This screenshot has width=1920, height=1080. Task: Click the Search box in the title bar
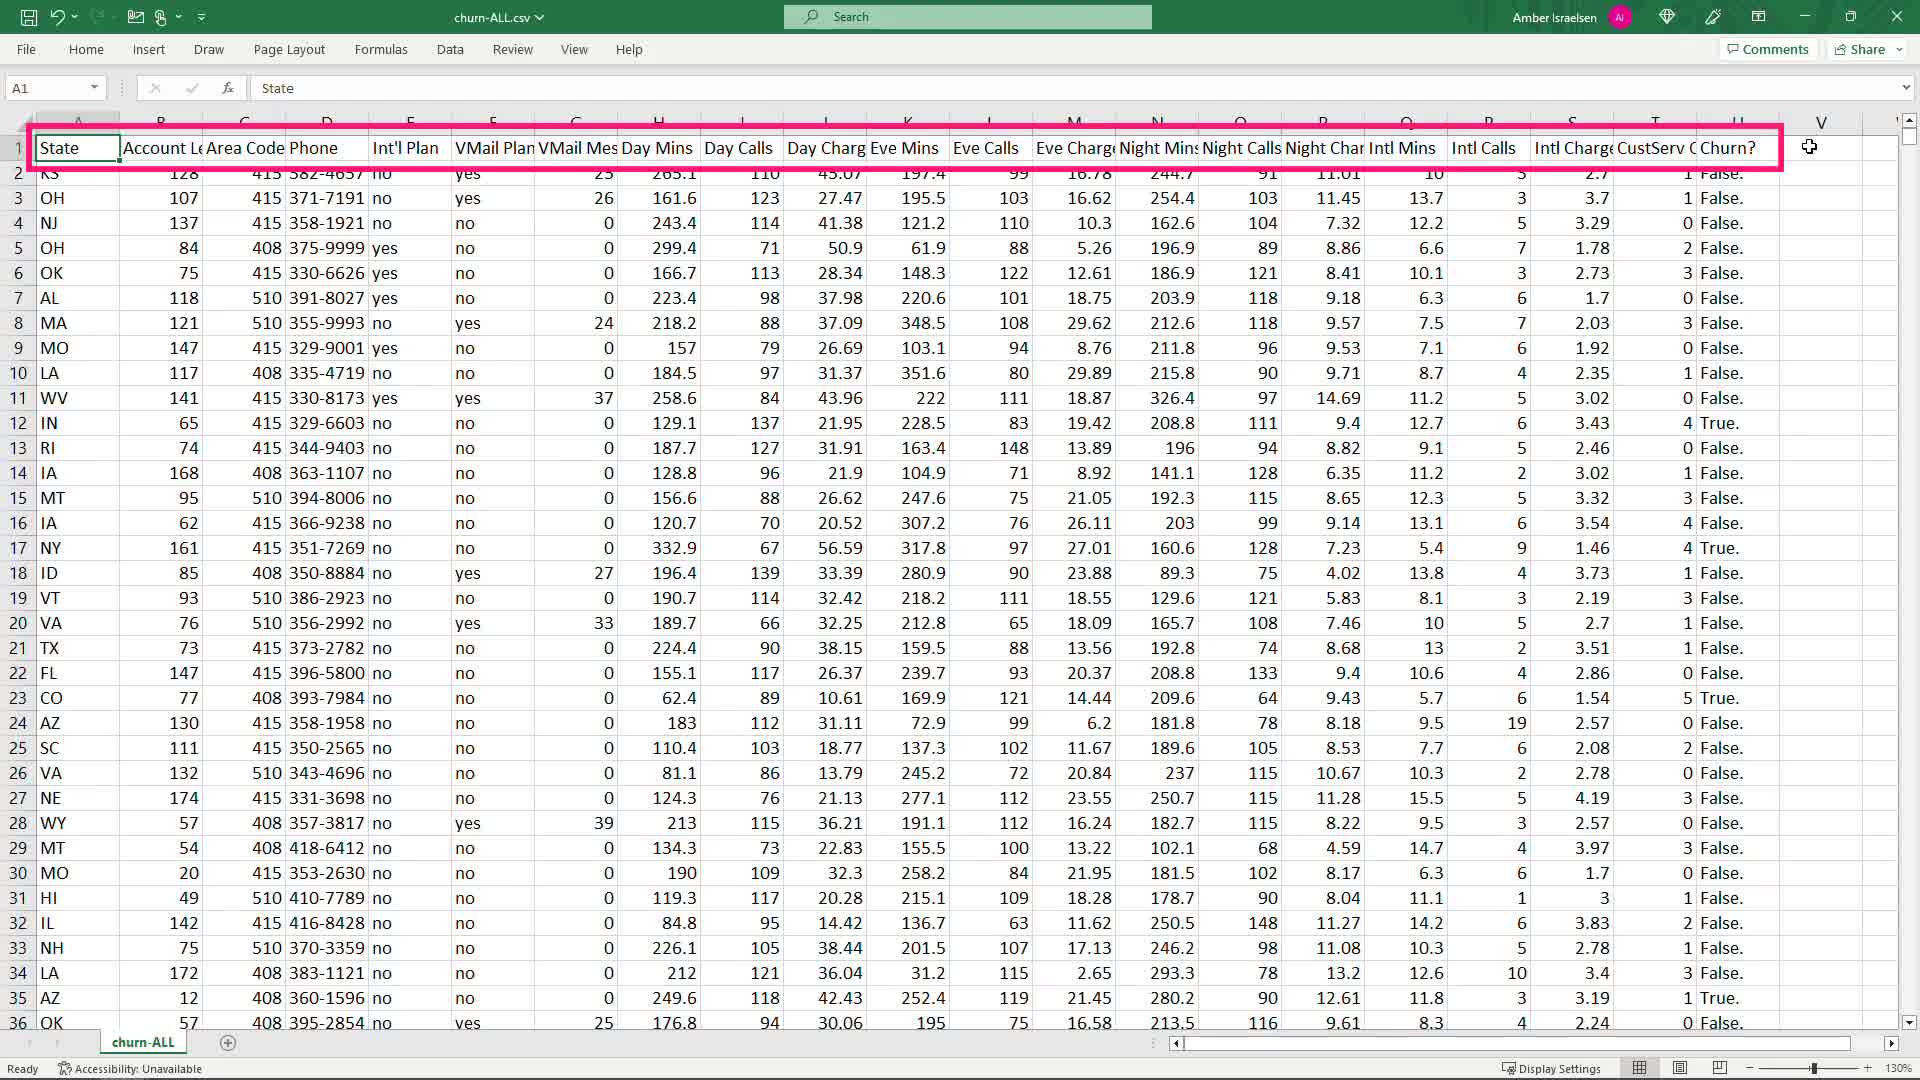(x=967, y=17)
